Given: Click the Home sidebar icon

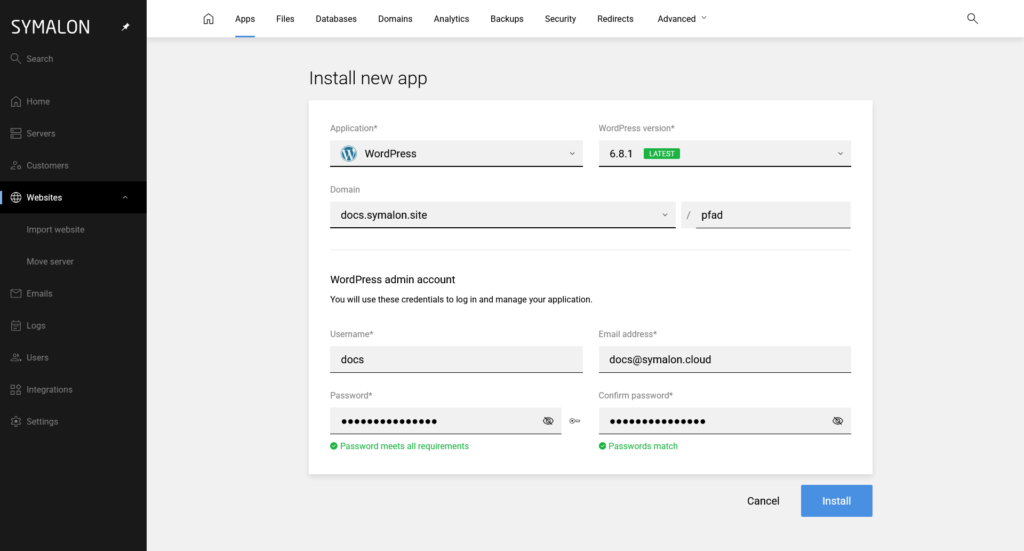Looking at the screenshot, I should point(16,101).
